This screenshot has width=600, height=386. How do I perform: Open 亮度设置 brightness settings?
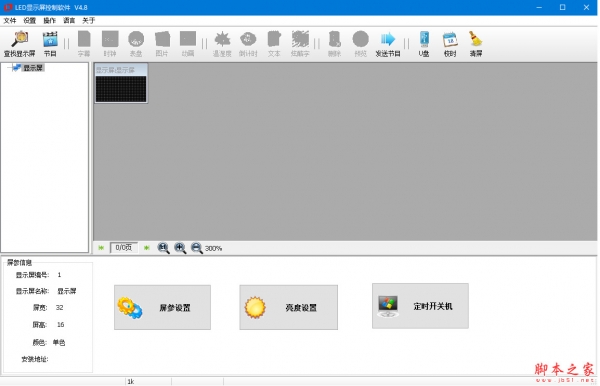(x=289, y=307)
